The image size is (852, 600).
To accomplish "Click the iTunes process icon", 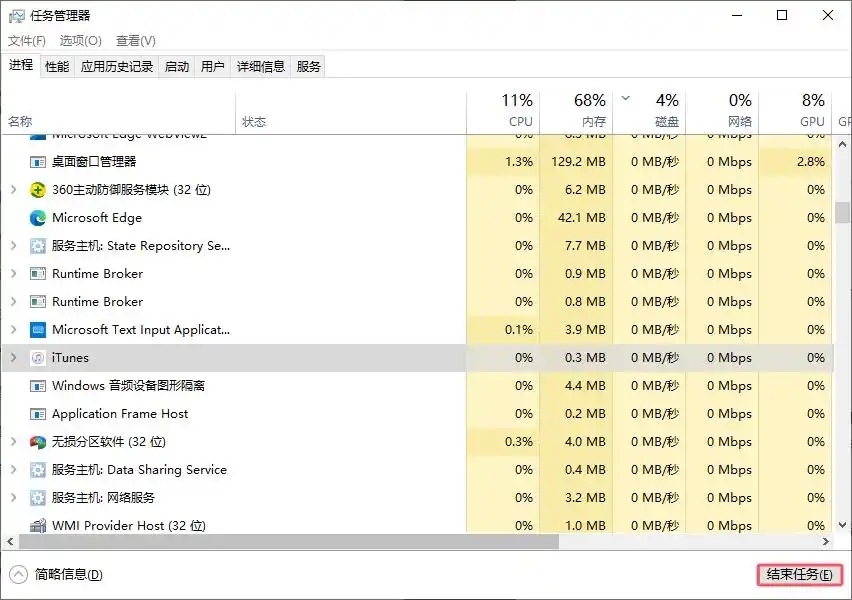I will click(x=37, y=358).
